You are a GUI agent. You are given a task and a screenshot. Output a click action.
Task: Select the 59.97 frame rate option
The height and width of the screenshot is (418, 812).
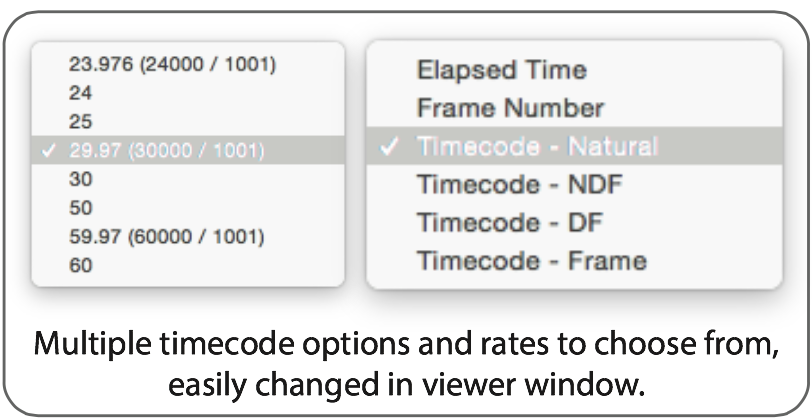pyautogui.click(x=166, y=238)
